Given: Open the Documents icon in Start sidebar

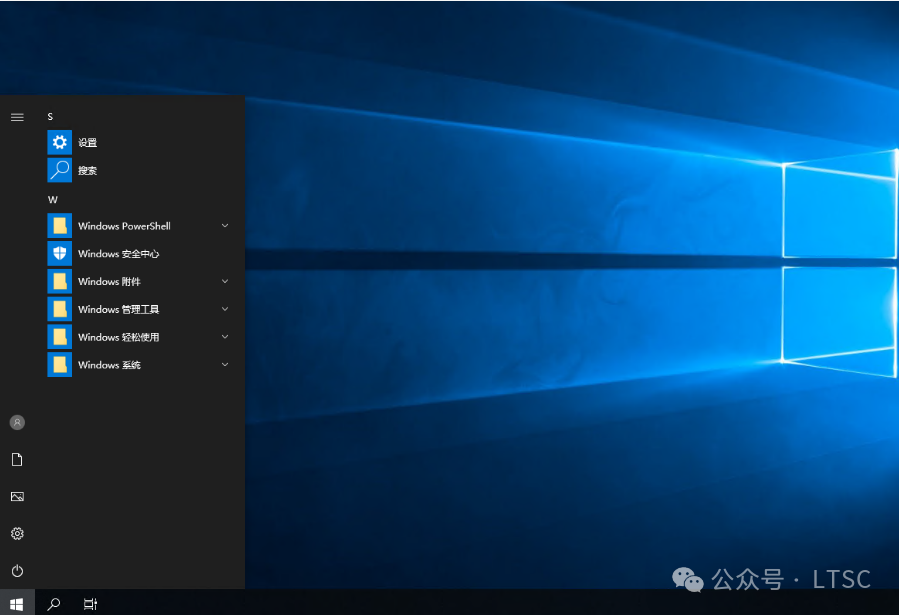Looking at the screenshot, I should pyautogui.click(x=17, y=460).
